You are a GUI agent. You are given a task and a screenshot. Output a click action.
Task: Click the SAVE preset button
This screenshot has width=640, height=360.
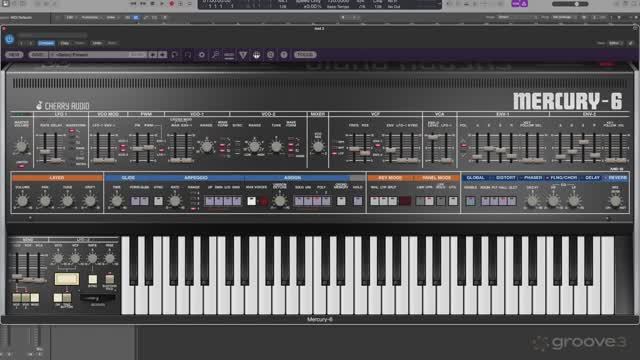tap(38, 55)
